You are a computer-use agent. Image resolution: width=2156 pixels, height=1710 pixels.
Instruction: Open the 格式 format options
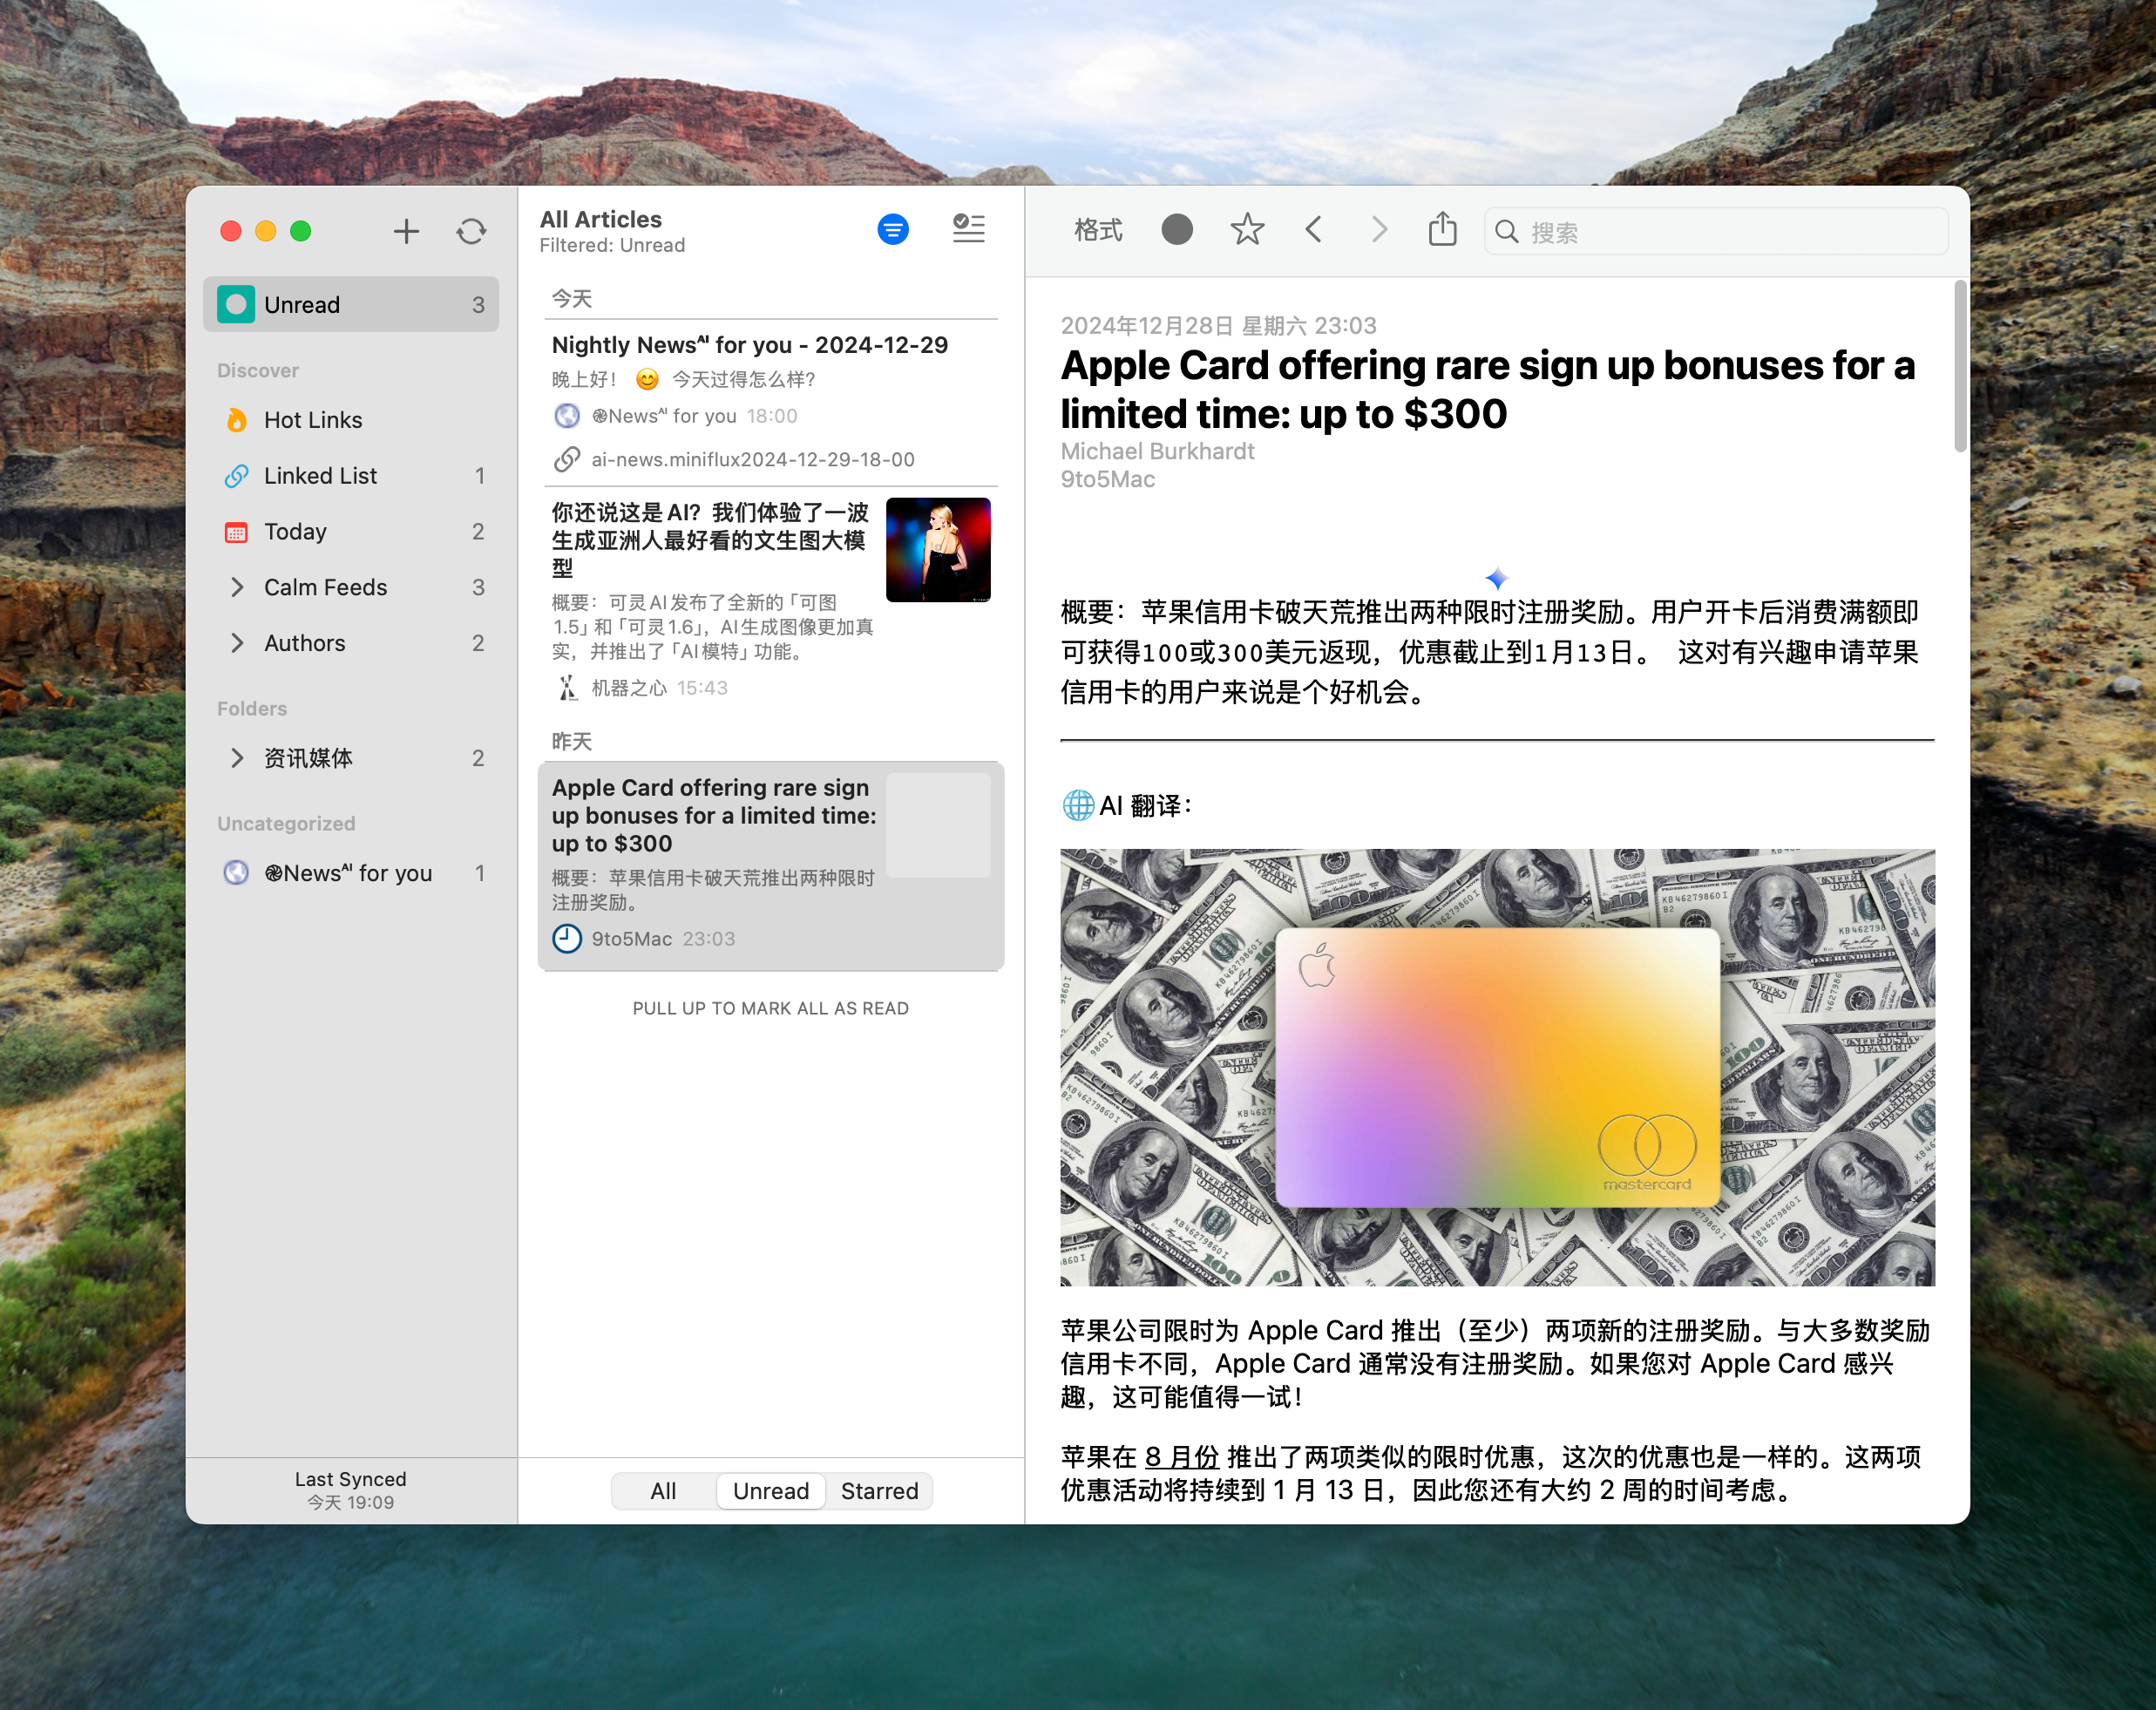click(x=1098, y=231)
